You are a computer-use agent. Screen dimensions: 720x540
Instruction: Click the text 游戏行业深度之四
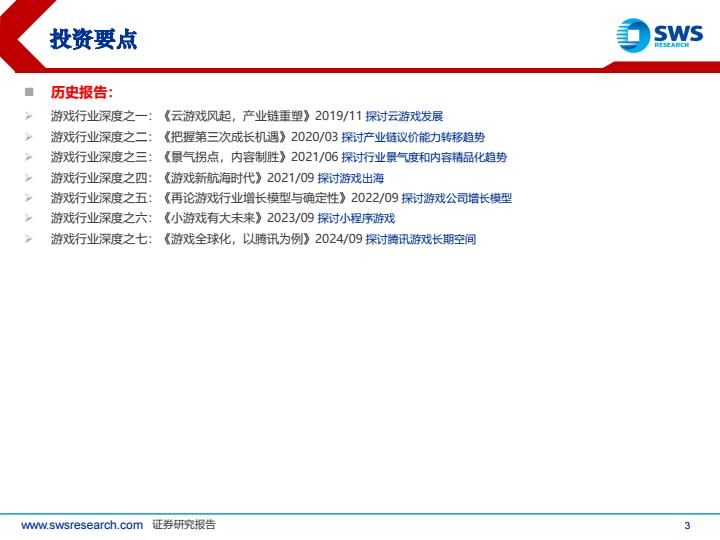click(98, 178)
